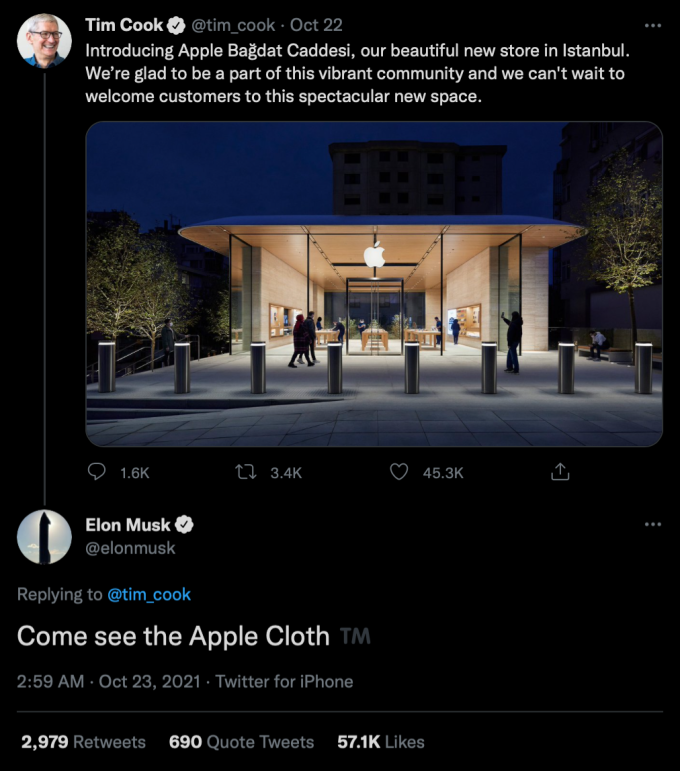The height and width of the screenshot is (771, 680).
Task: Click the @tim_cook link in Replying to
Action: [x=149, y=594]
